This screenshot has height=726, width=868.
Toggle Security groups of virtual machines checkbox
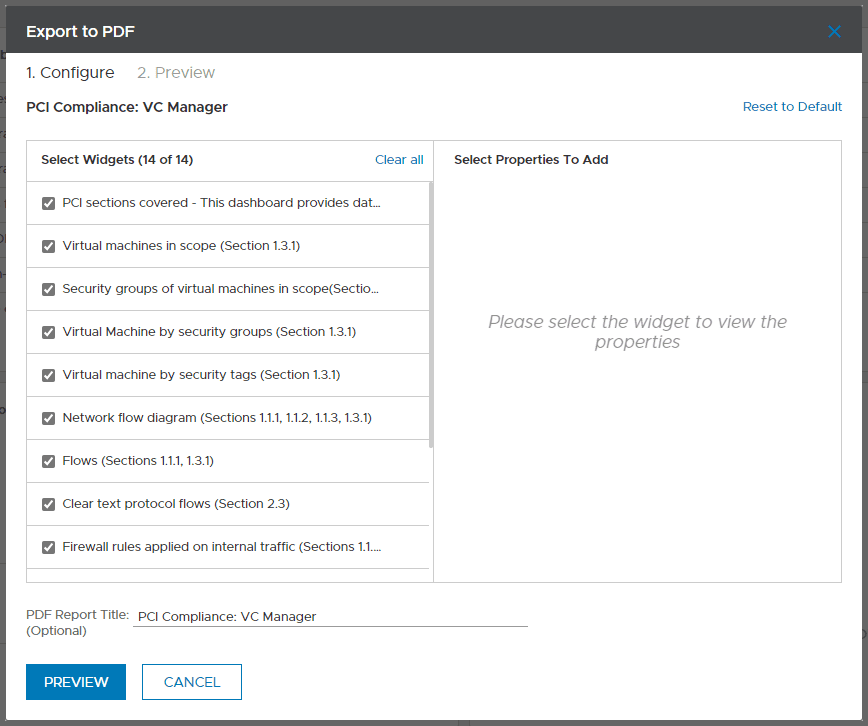(x=48, y=290)
